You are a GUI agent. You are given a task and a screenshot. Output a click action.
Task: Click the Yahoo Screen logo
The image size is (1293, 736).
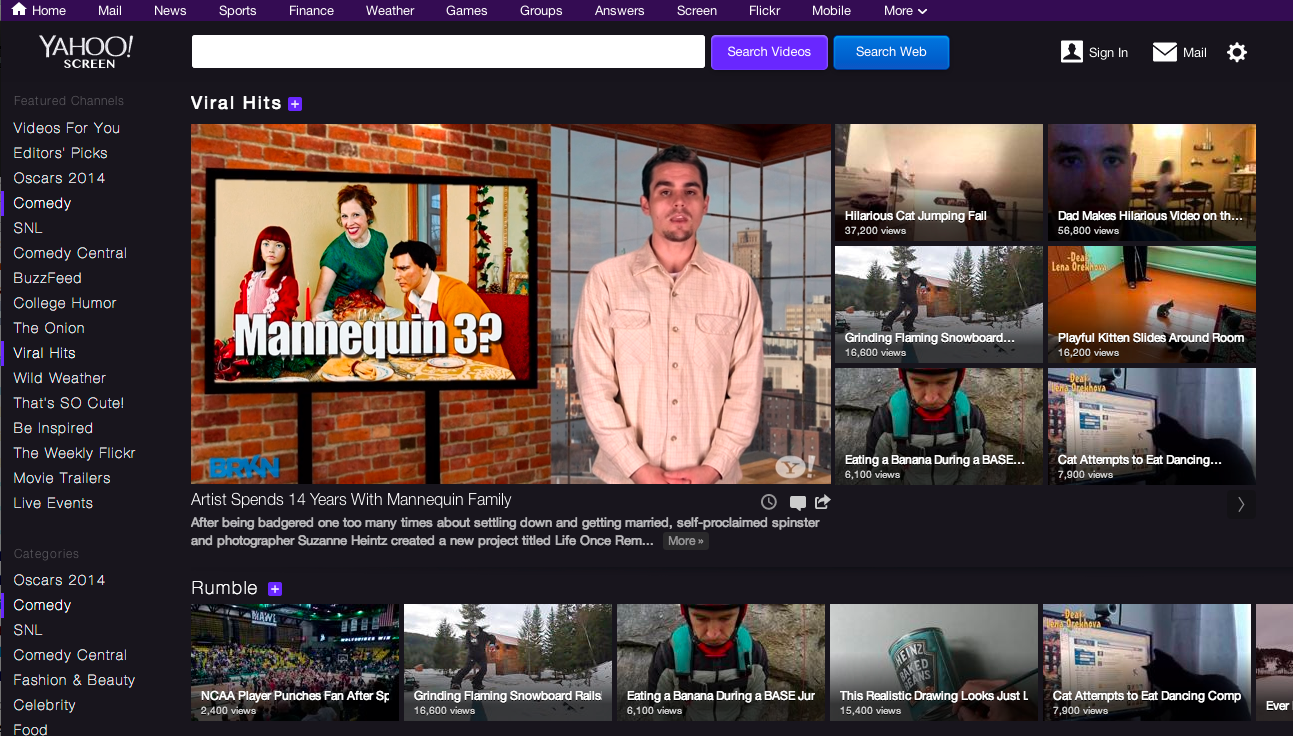click(x=87, y=51)
